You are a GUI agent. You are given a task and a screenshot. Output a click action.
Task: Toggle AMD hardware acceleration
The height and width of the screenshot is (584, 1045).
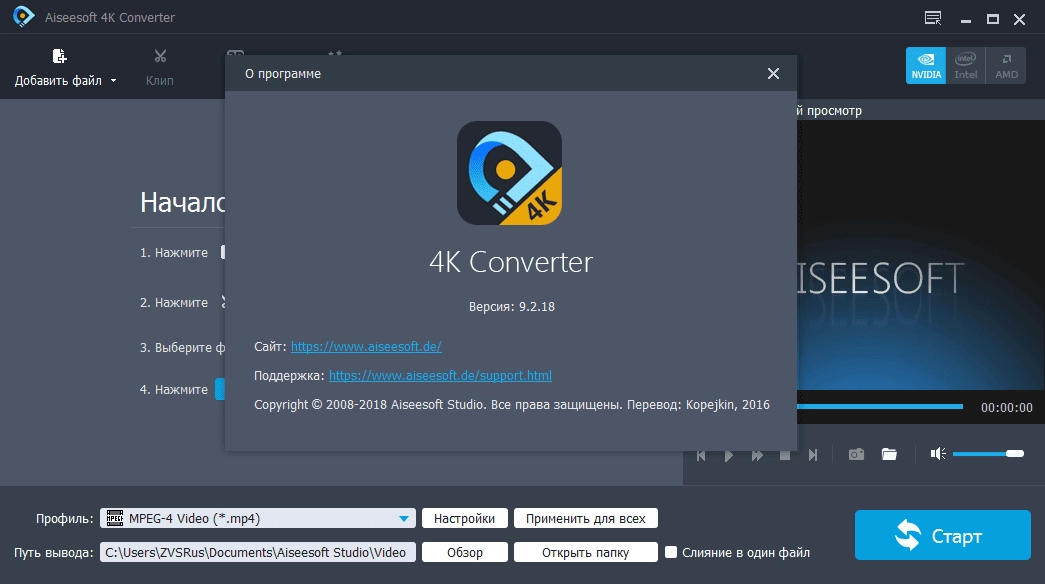(x=1006, y=65)
